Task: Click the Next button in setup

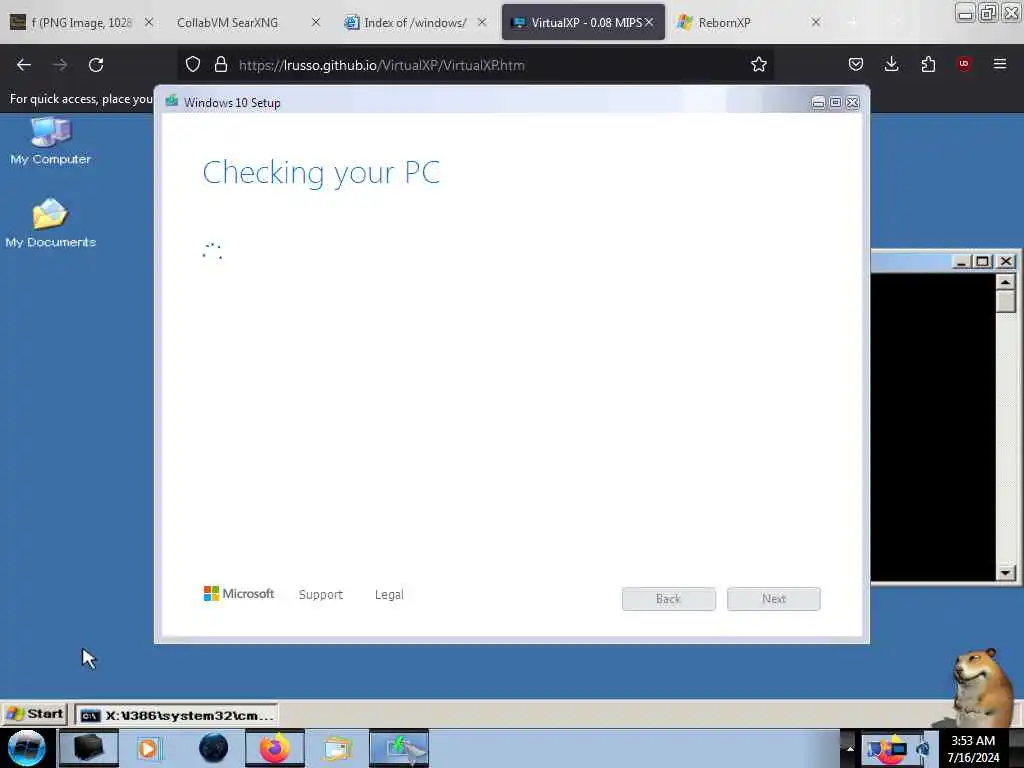Action: [x=773, y=599]
